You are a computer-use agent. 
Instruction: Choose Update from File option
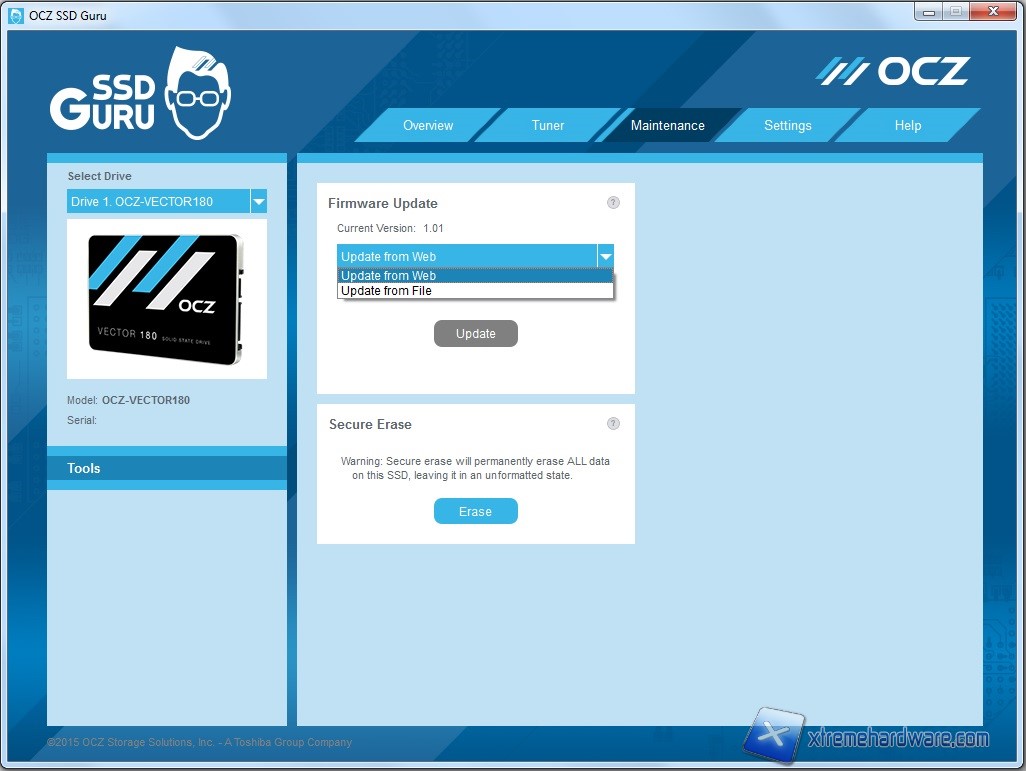coord(386,291)
